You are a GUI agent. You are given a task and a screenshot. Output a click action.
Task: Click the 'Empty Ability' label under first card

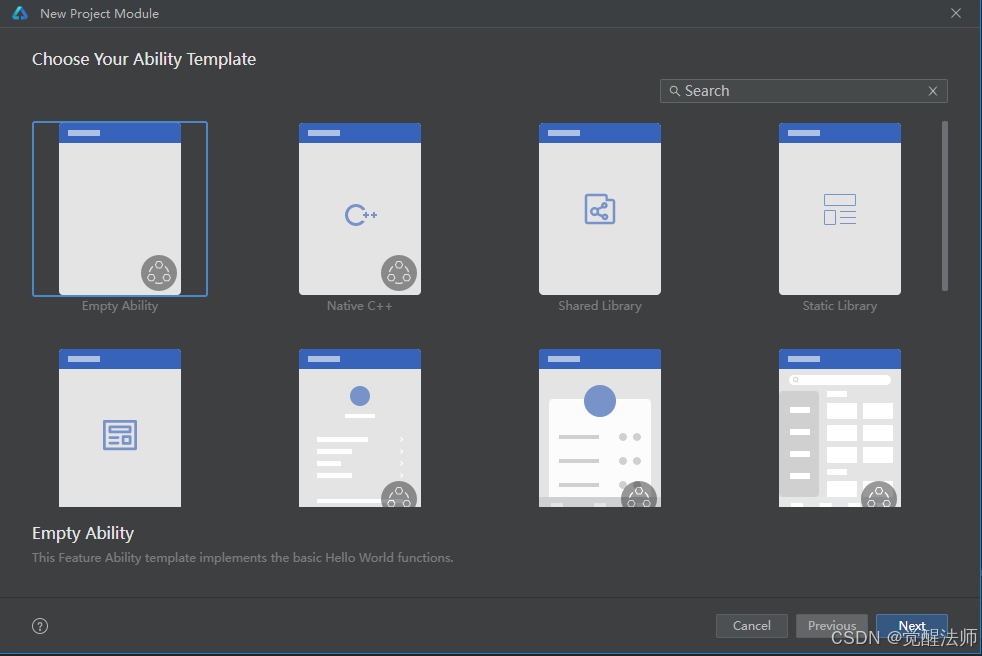[120, 306]
